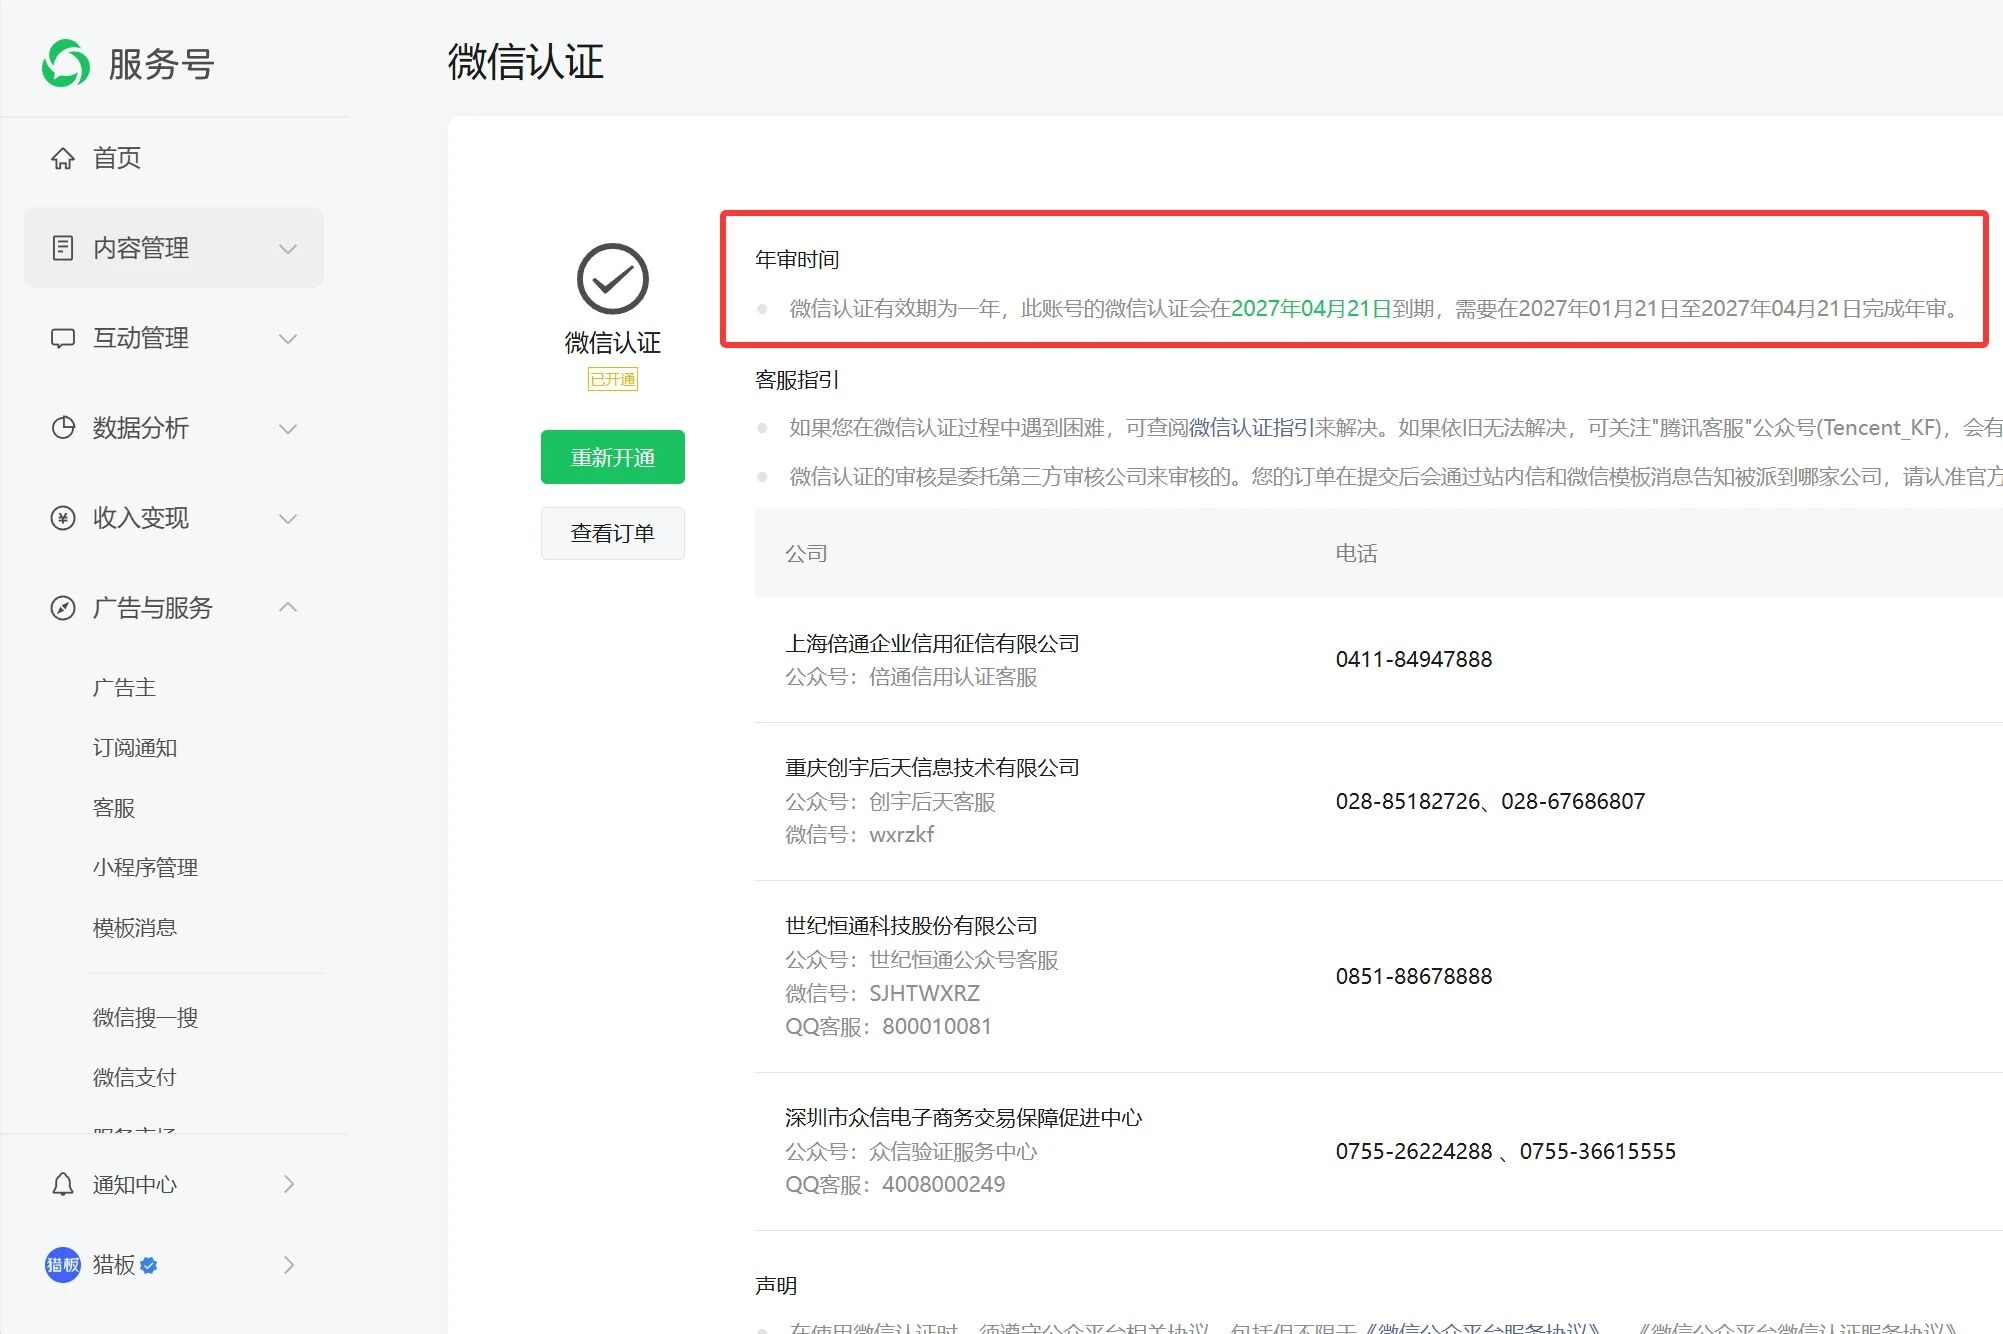This screenshot has width=2003, height=1334.
Task: Click the green 服务号 logo icon
Action: [x=66, y=63]
